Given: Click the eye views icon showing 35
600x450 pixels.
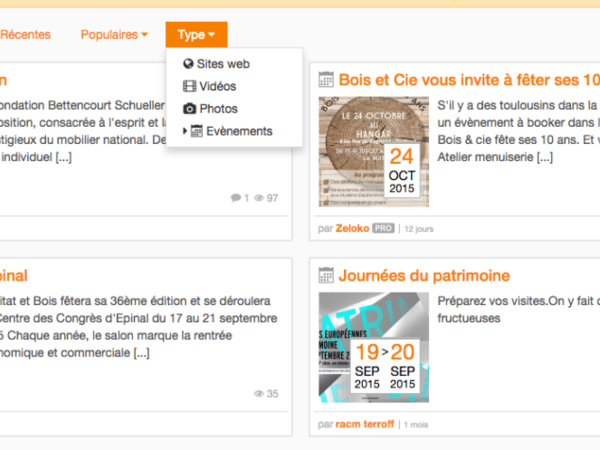Looking at the screenshot, I should click(x=260, y=394).
